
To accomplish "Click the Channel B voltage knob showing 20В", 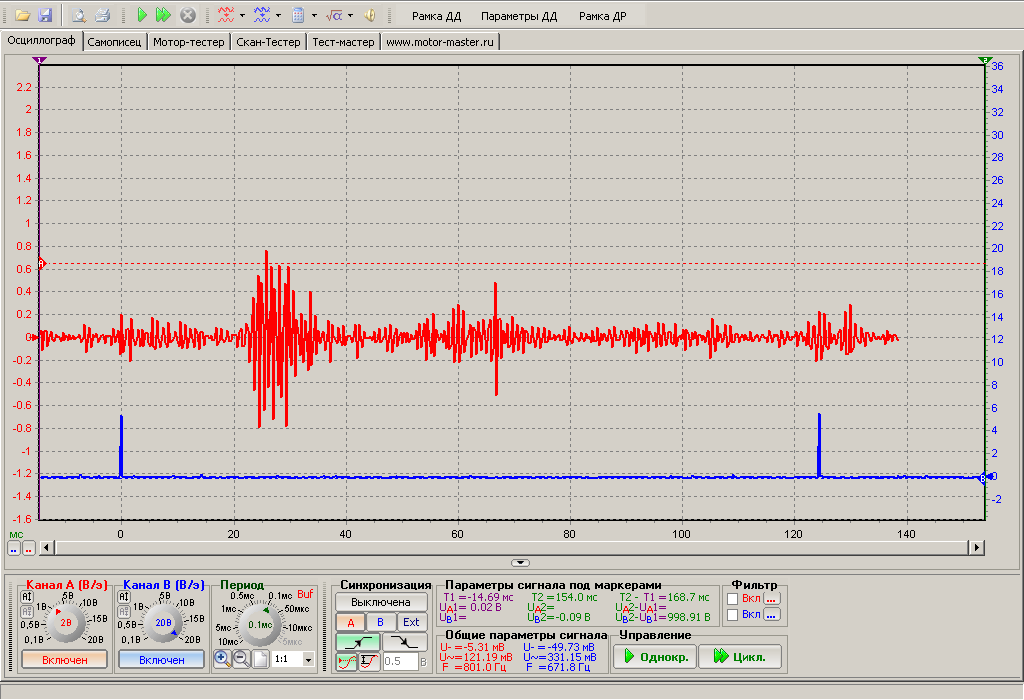I will 163,622.
